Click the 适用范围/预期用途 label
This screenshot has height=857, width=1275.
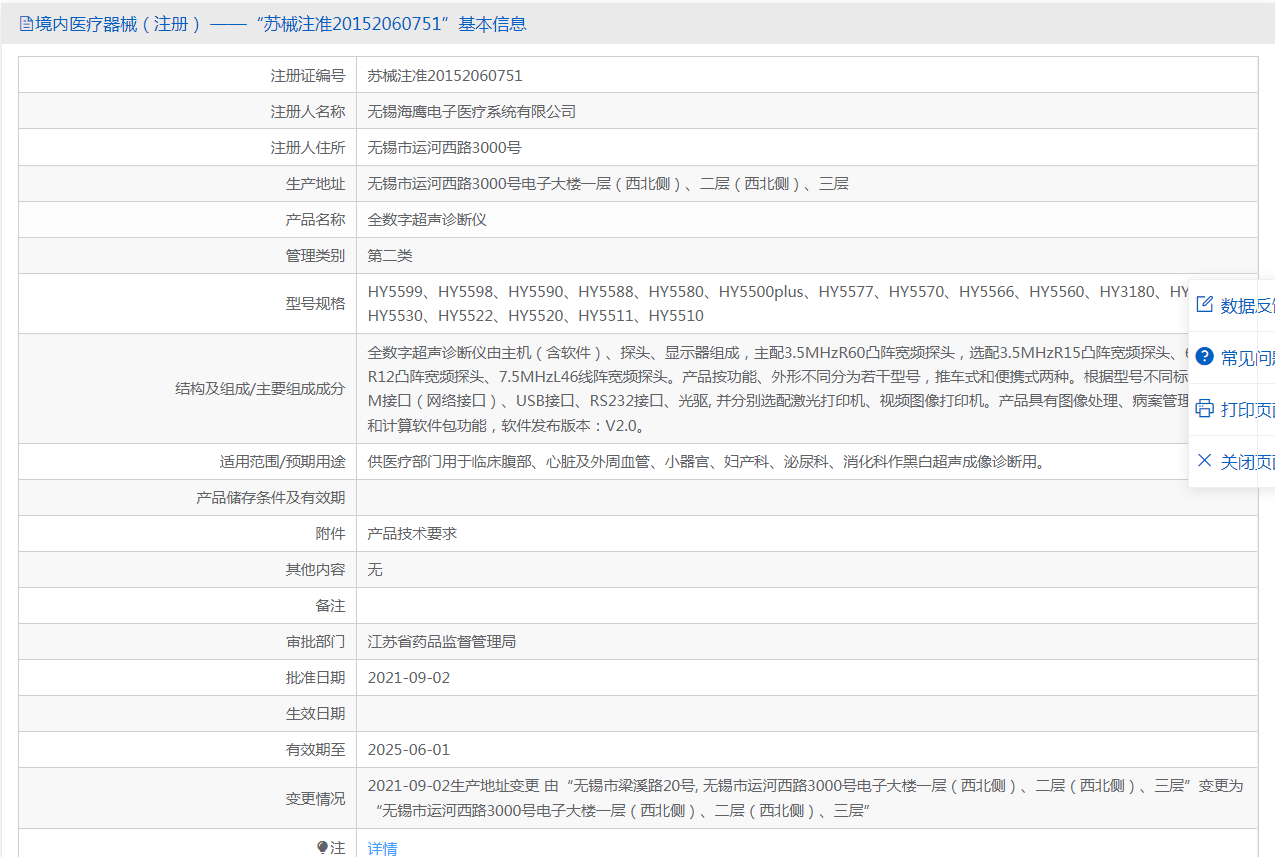point(283,461)
